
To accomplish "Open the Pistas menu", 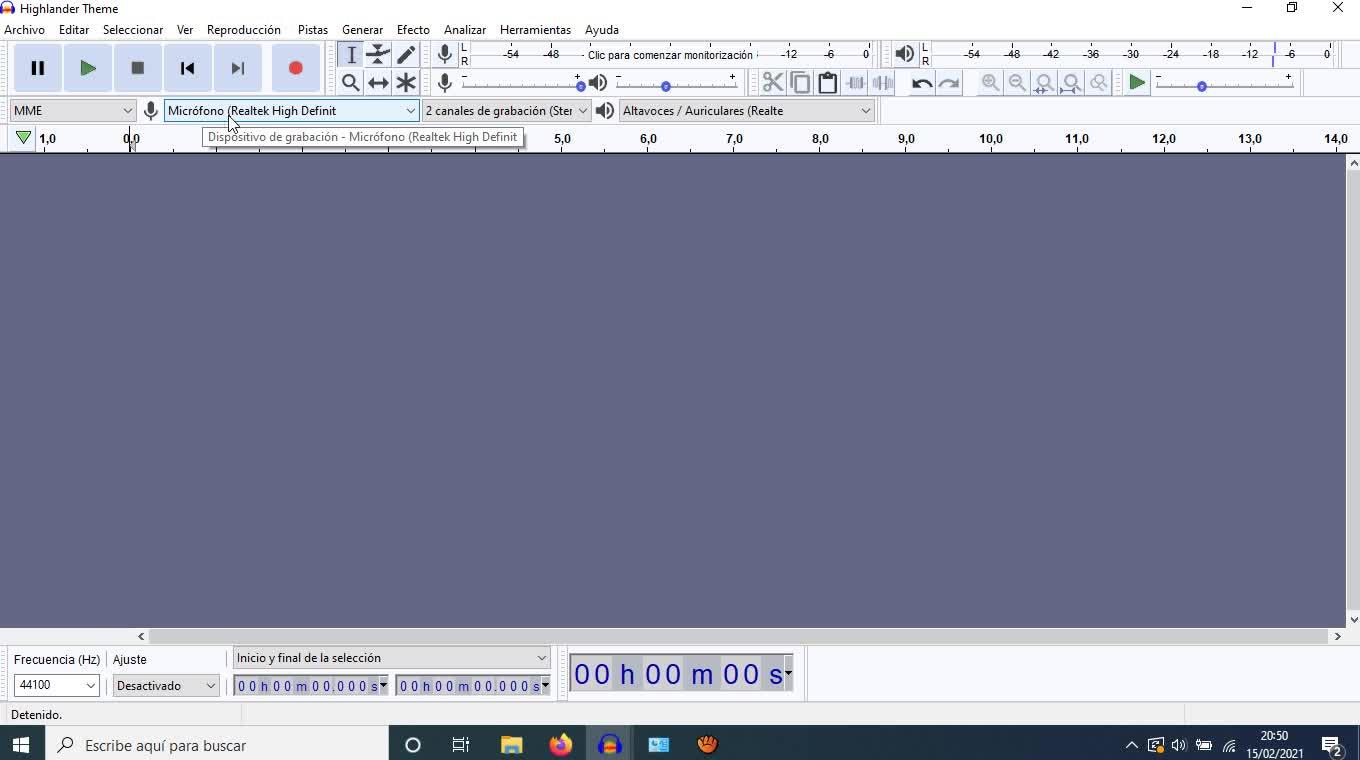I will coord(313,30).
